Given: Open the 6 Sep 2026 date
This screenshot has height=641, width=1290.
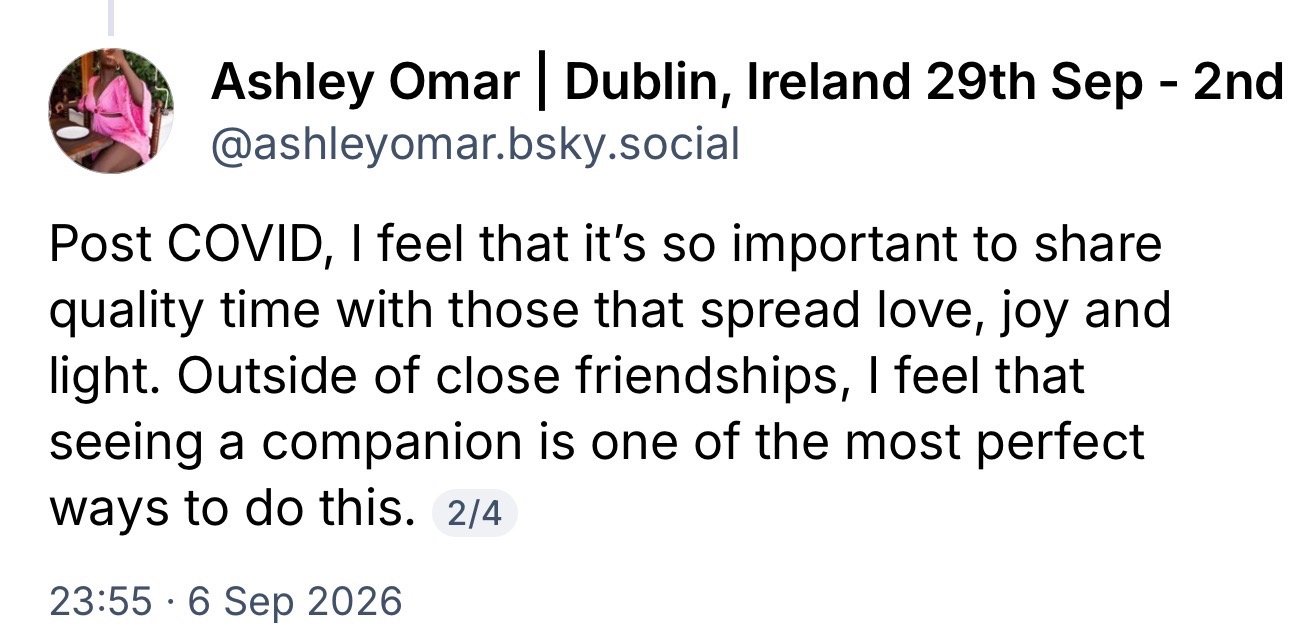Looking at the screenshot, I should coord(294,601).
